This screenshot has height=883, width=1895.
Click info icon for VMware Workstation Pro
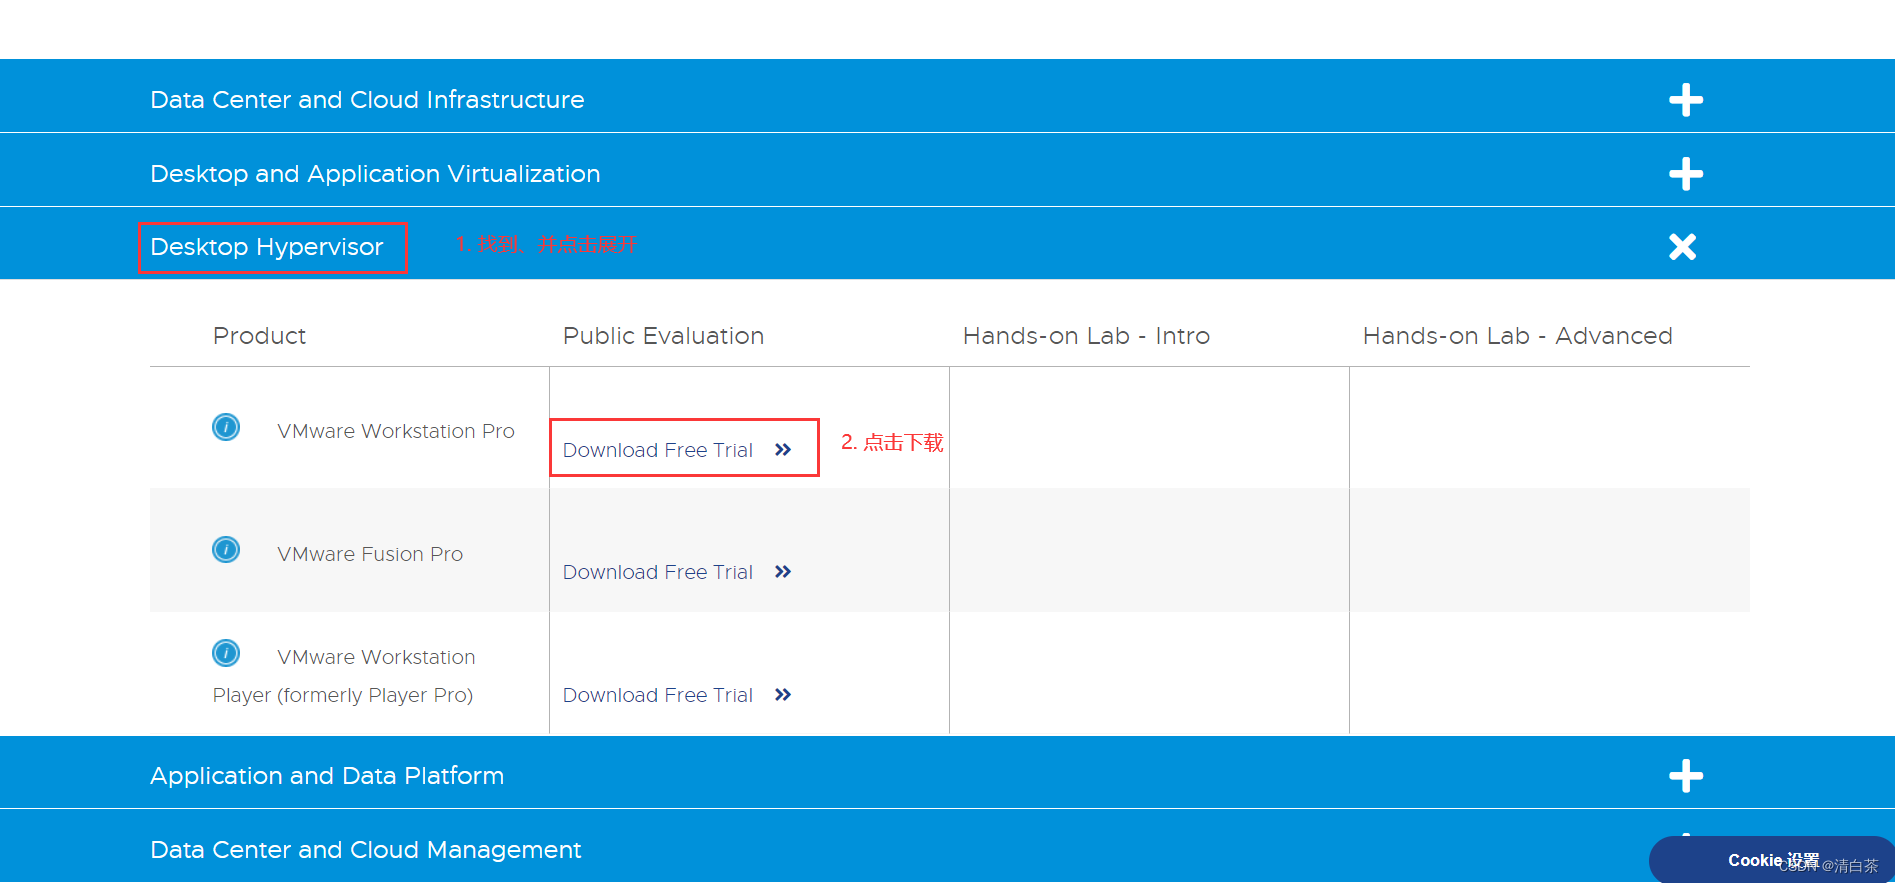[226, 427]
